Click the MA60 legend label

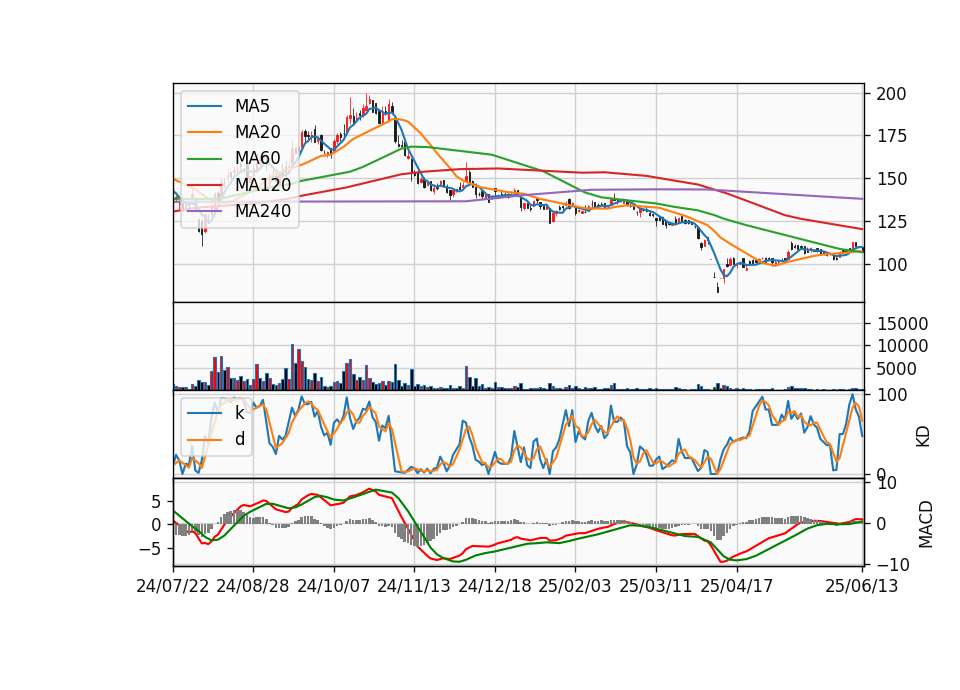point(257,158)
